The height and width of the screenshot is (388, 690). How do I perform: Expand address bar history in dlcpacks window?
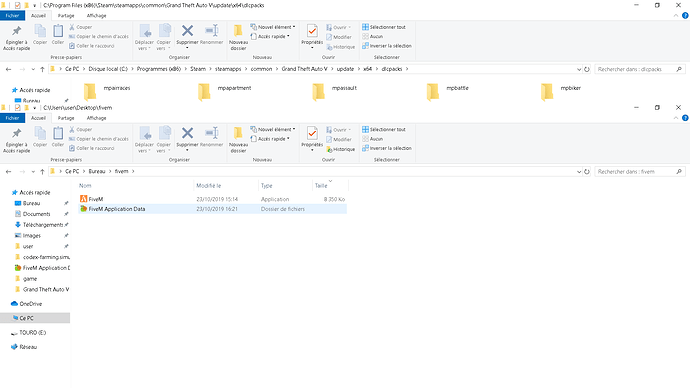(579, 69)
